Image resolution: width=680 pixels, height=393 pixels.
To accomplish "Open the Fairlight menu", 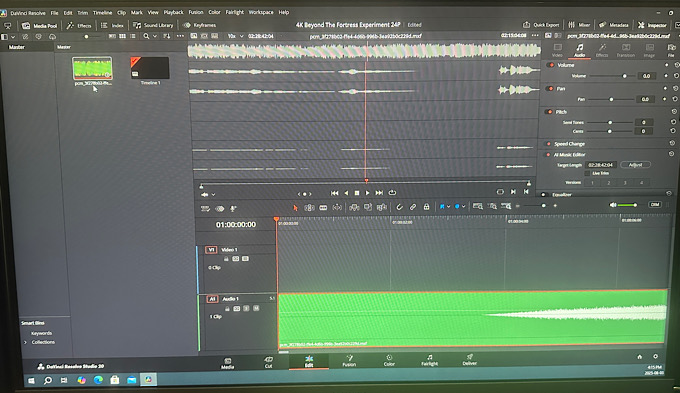I will click(235, 12).
